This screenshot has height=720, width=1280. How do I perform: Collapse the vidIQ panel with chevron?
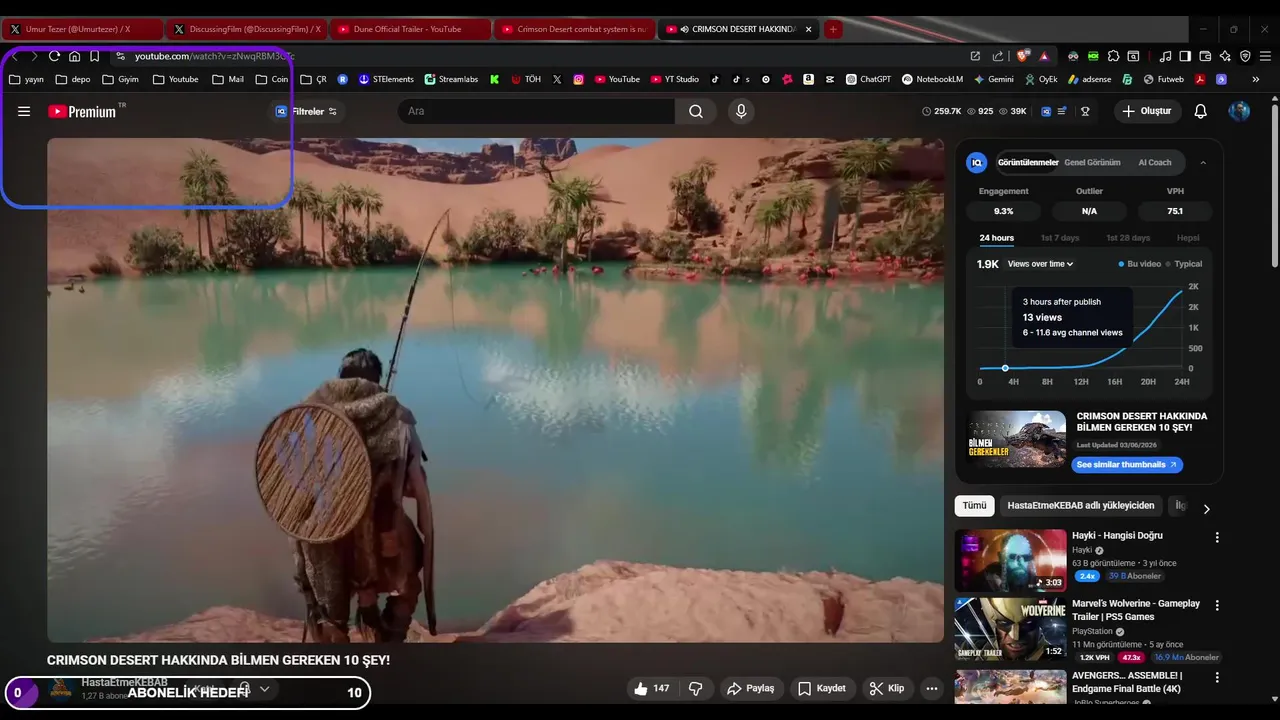pyautogui.click(x=1203, y=162)
